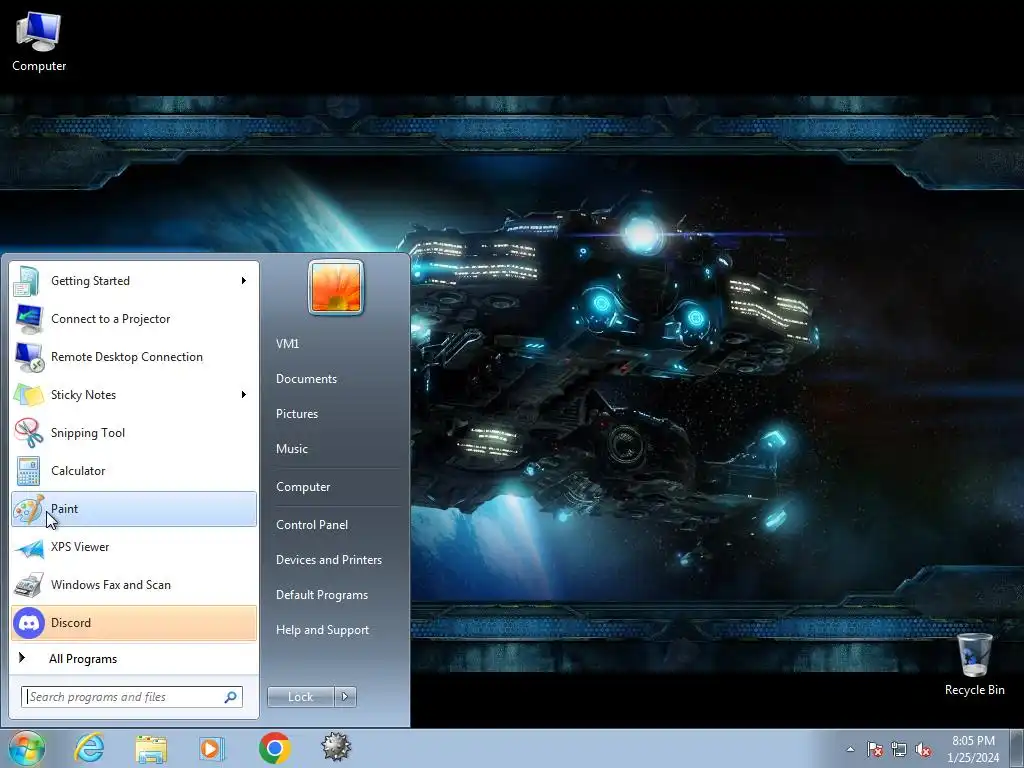
Task: Open Devices and Printers
Action: point(329,560)
